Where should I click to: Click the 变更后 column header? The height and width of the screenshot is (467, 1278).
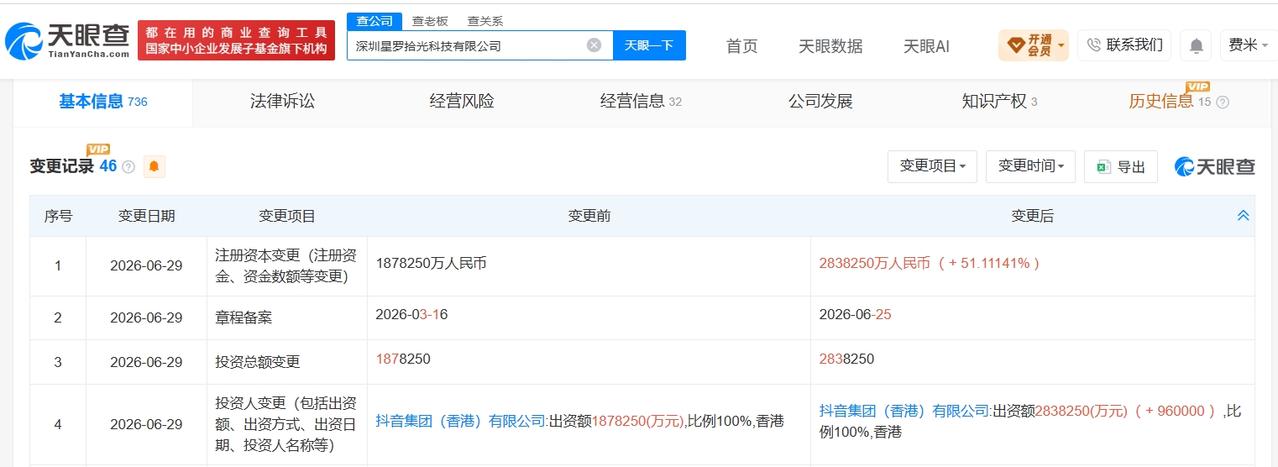1032,216
